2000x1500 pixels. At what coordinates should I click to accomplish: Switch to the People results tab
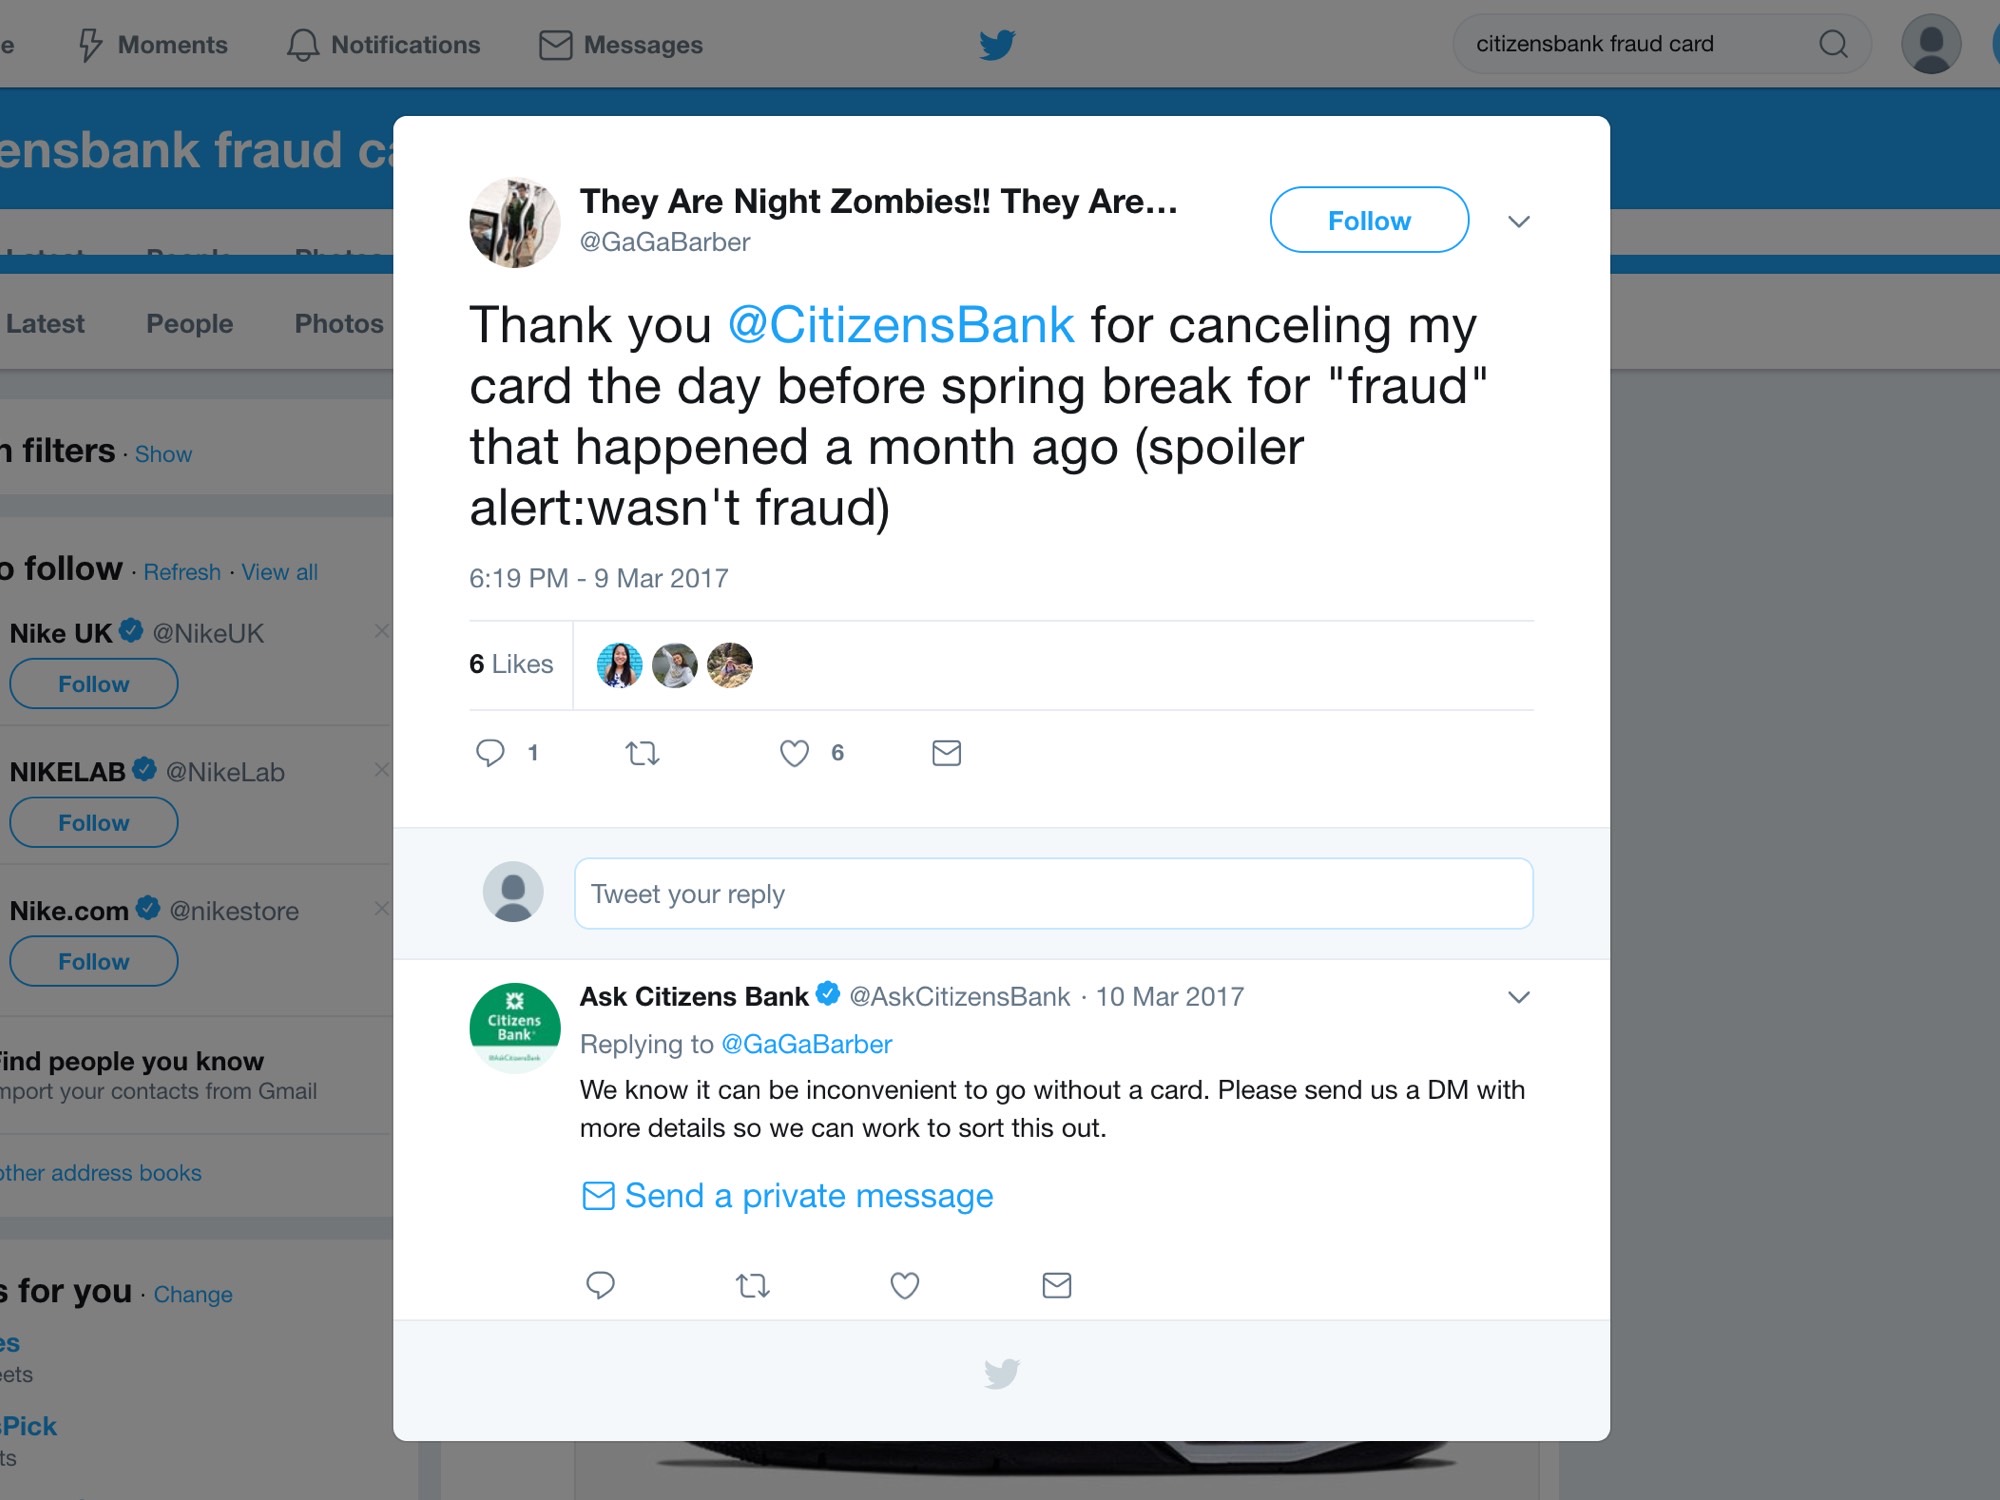click(x=189, y=323)
